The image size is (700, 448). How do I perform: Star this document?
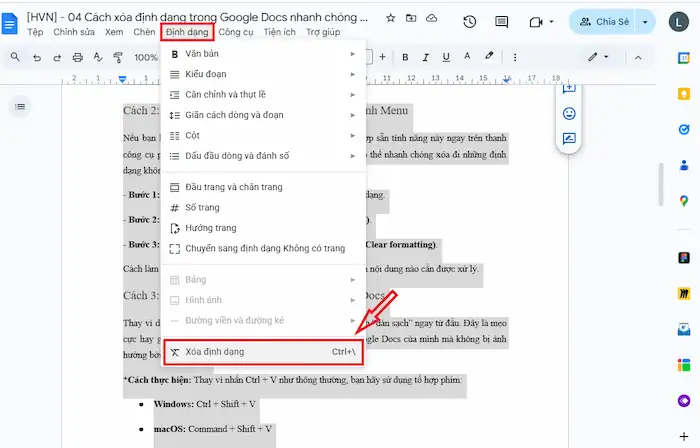click(x=390, y=18)
